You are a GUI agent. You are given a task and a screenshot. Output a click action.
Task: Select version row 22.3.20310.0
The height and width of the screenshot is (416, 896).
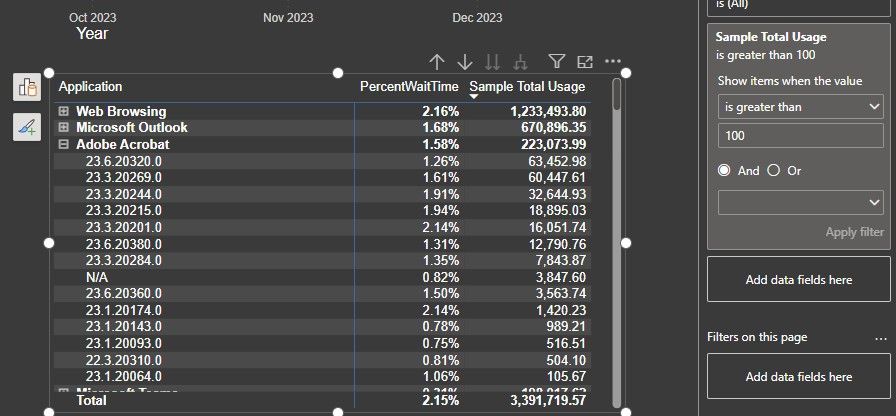tap(322, 361)
